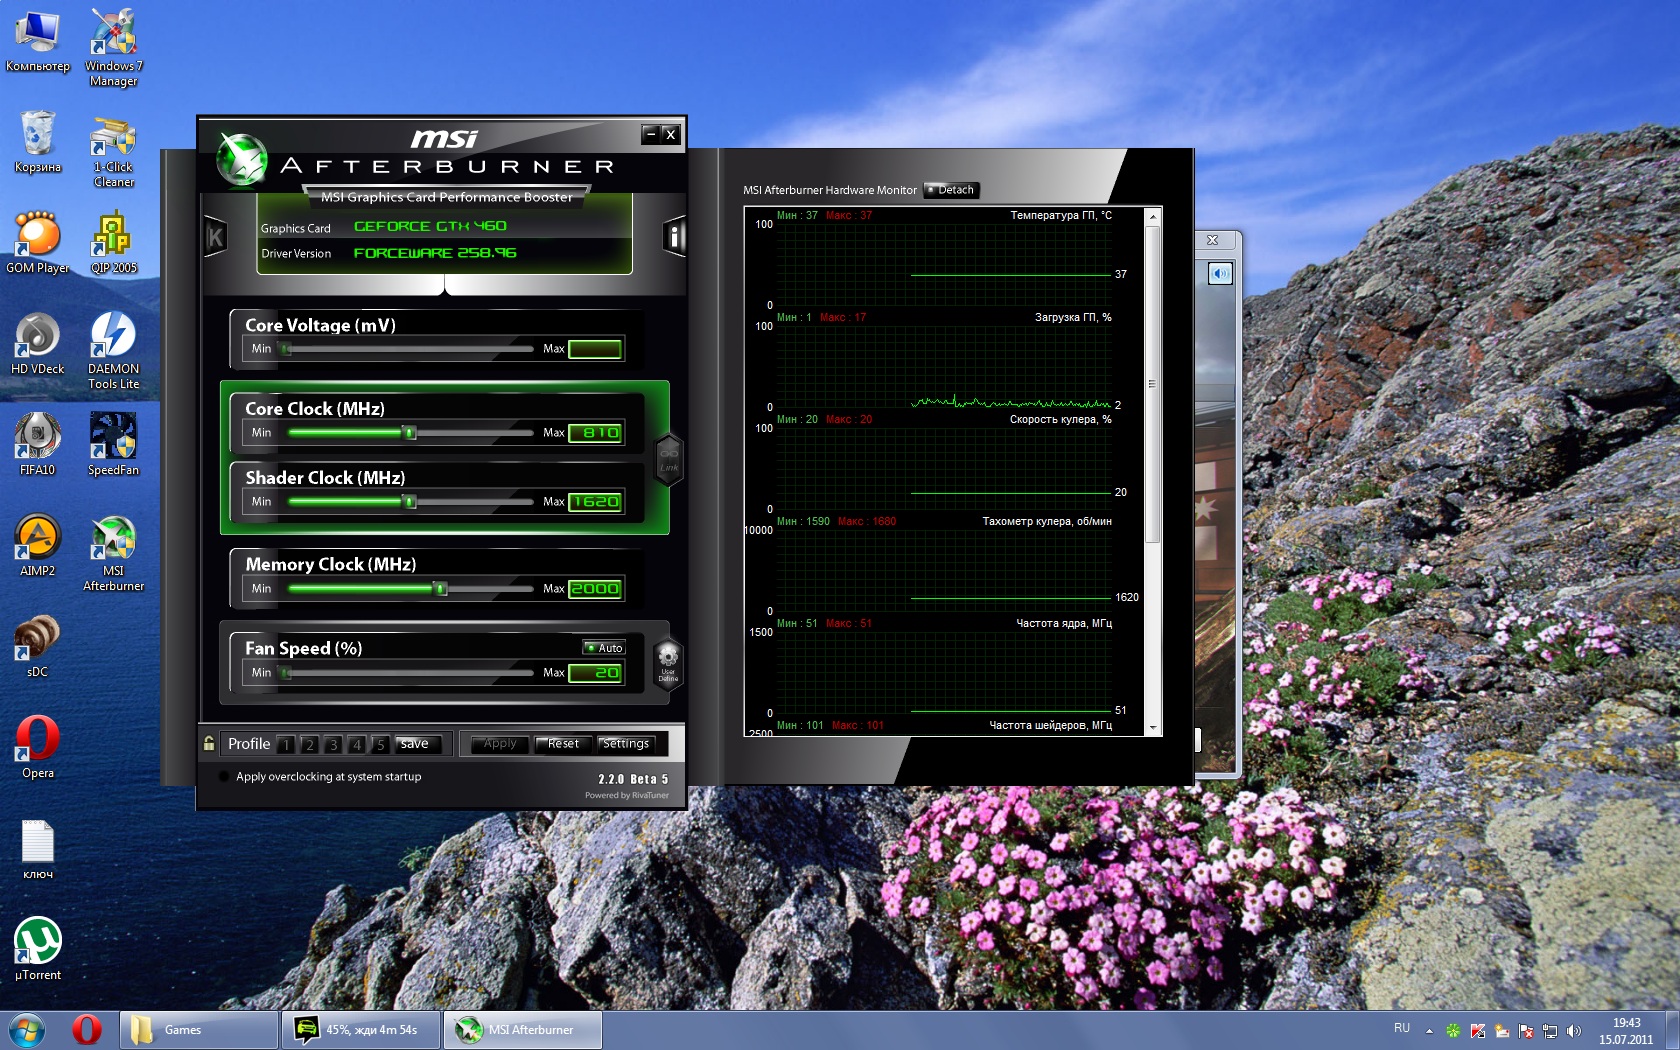This screenshot has width=1680, height=1050.
Task: Click GEFORCE GTX 460 graphics card text
Action: 430,227
